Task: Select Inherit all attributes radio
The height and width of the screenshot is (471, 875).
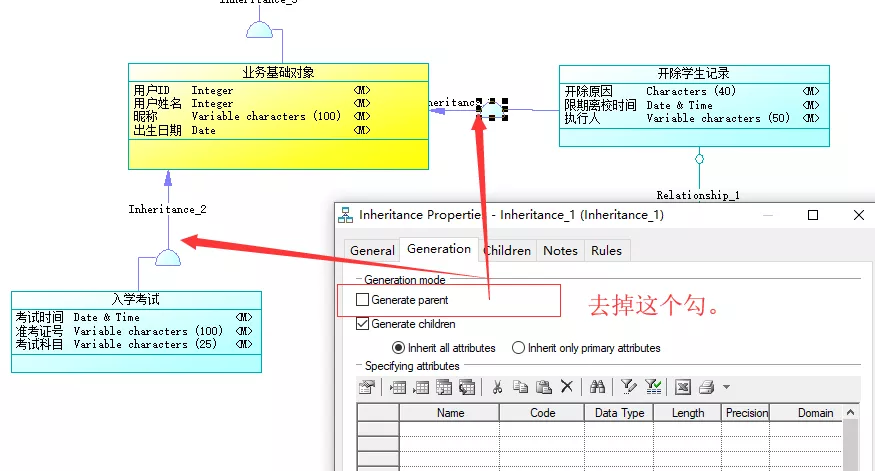Action: [x=398, y=348]
